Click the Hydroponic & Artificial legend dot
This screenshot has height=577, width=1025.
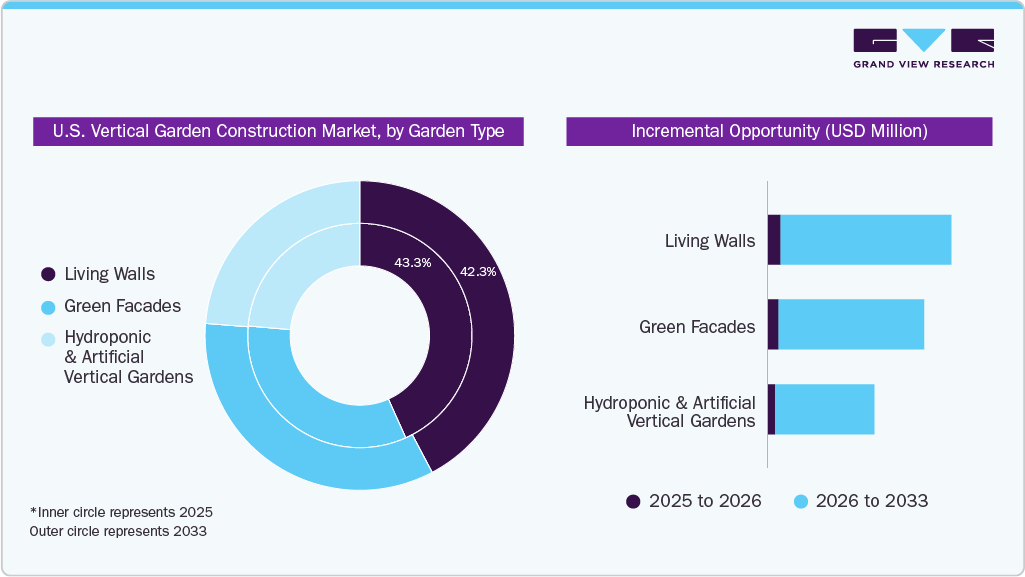tap(48, 339)
